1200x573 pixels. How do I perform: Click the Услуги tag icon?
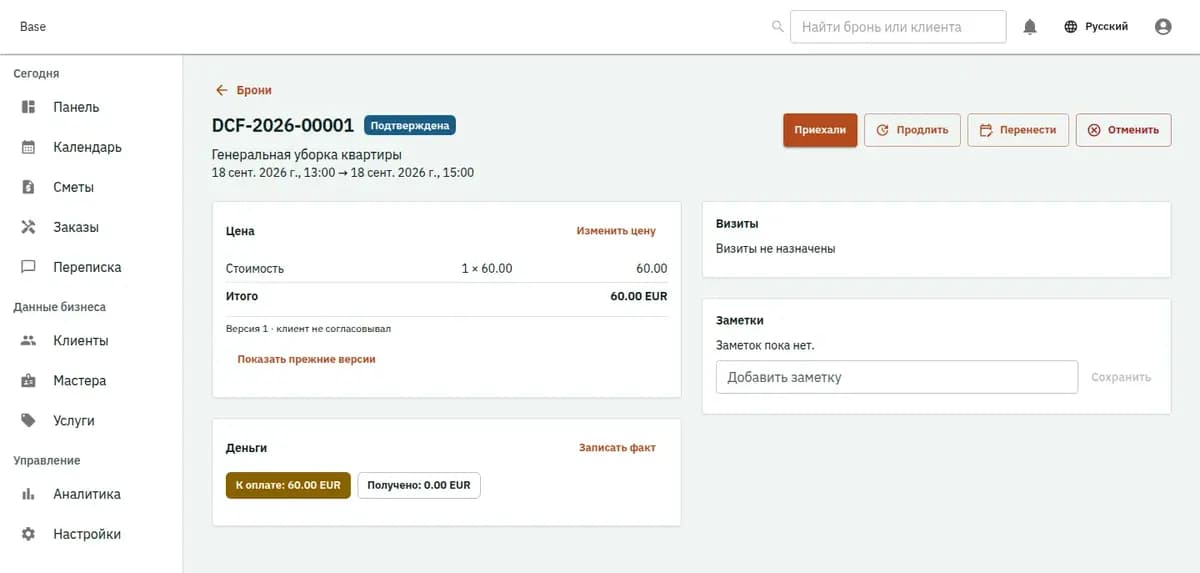pyautogui.click(x=29, y=421)
